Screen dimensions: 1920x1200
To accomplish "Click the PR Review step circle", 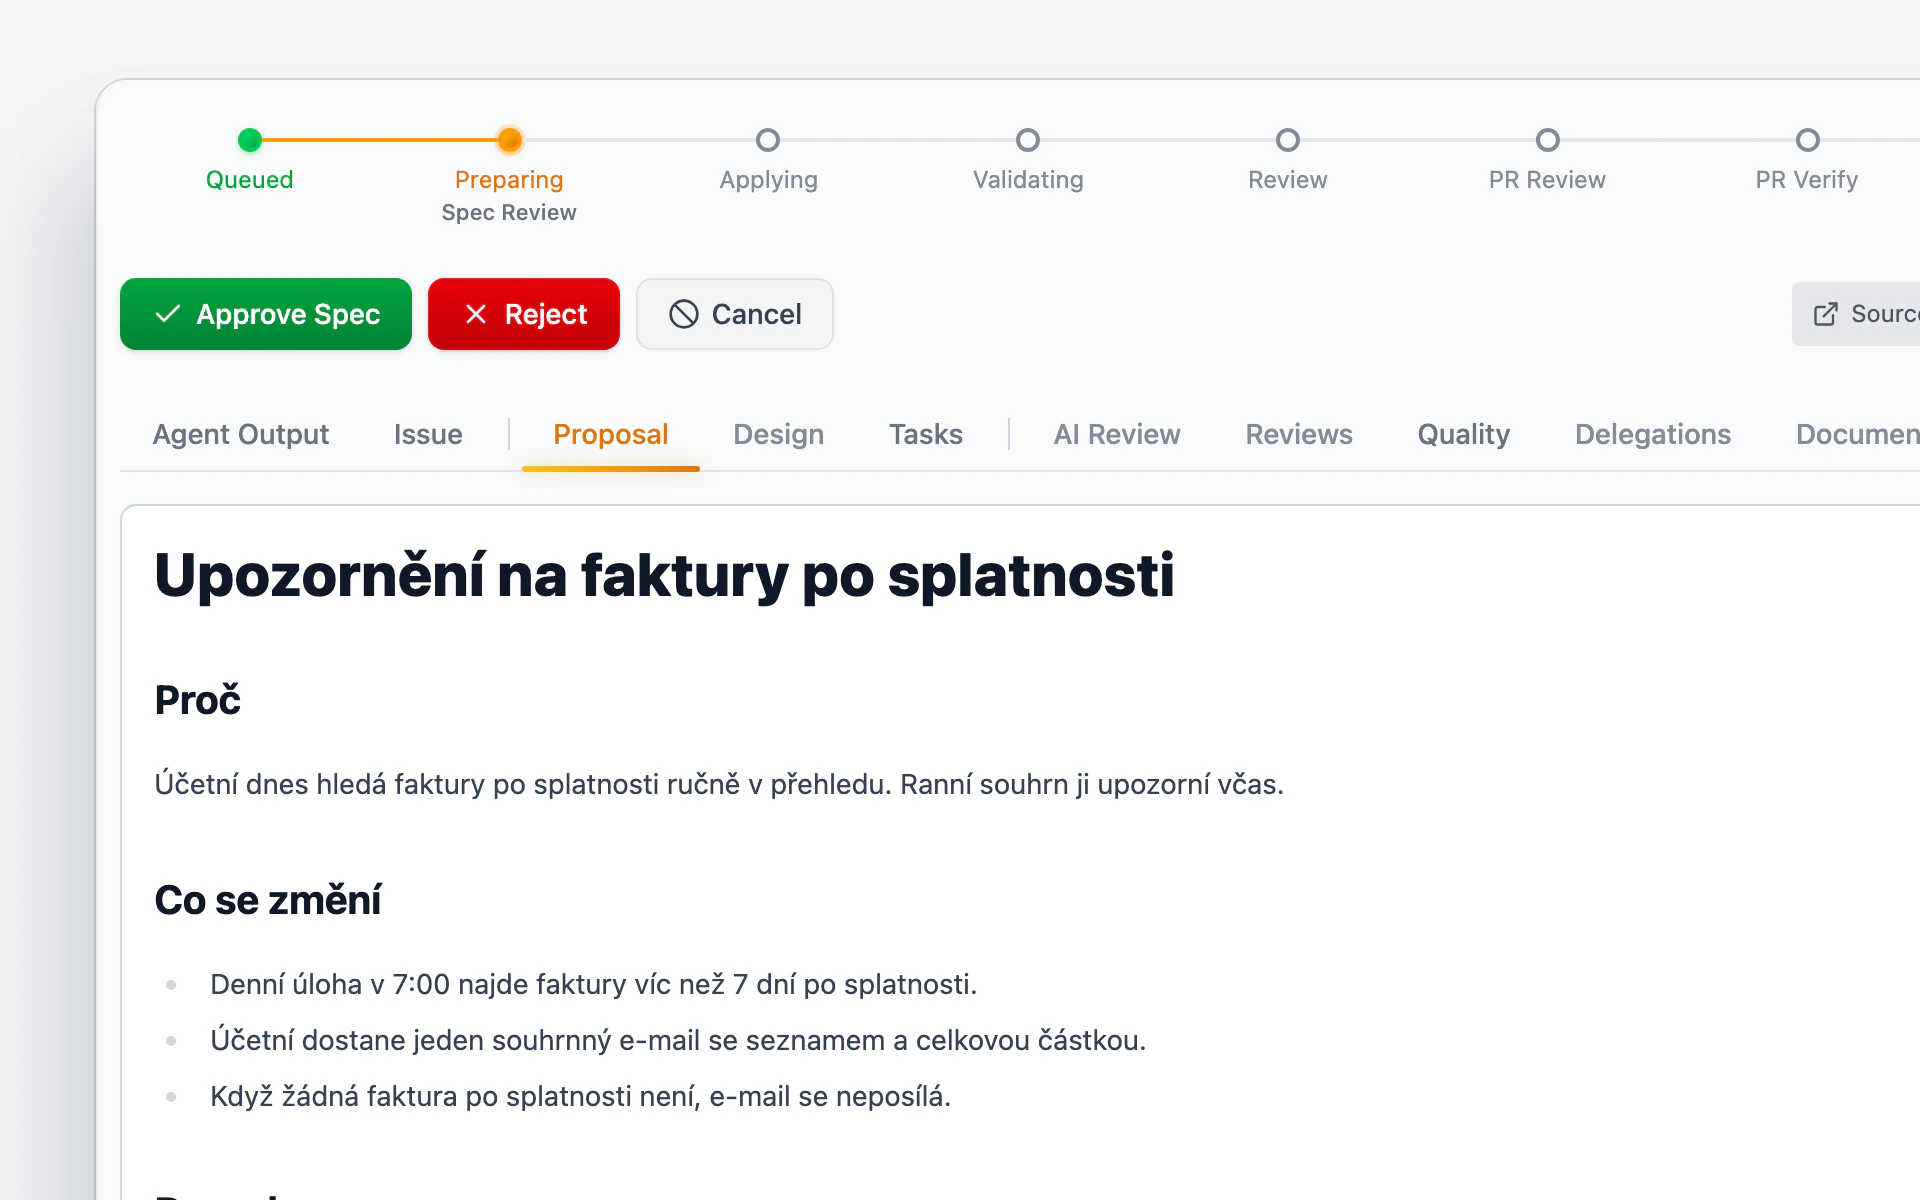I will click(x=1548, y=140).
